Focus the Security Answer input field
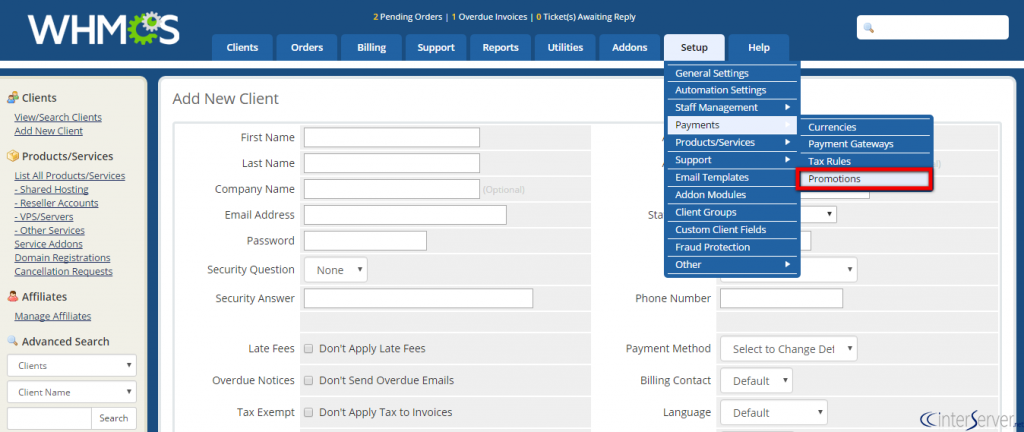The image size is (1024, 432). (419, 298)
